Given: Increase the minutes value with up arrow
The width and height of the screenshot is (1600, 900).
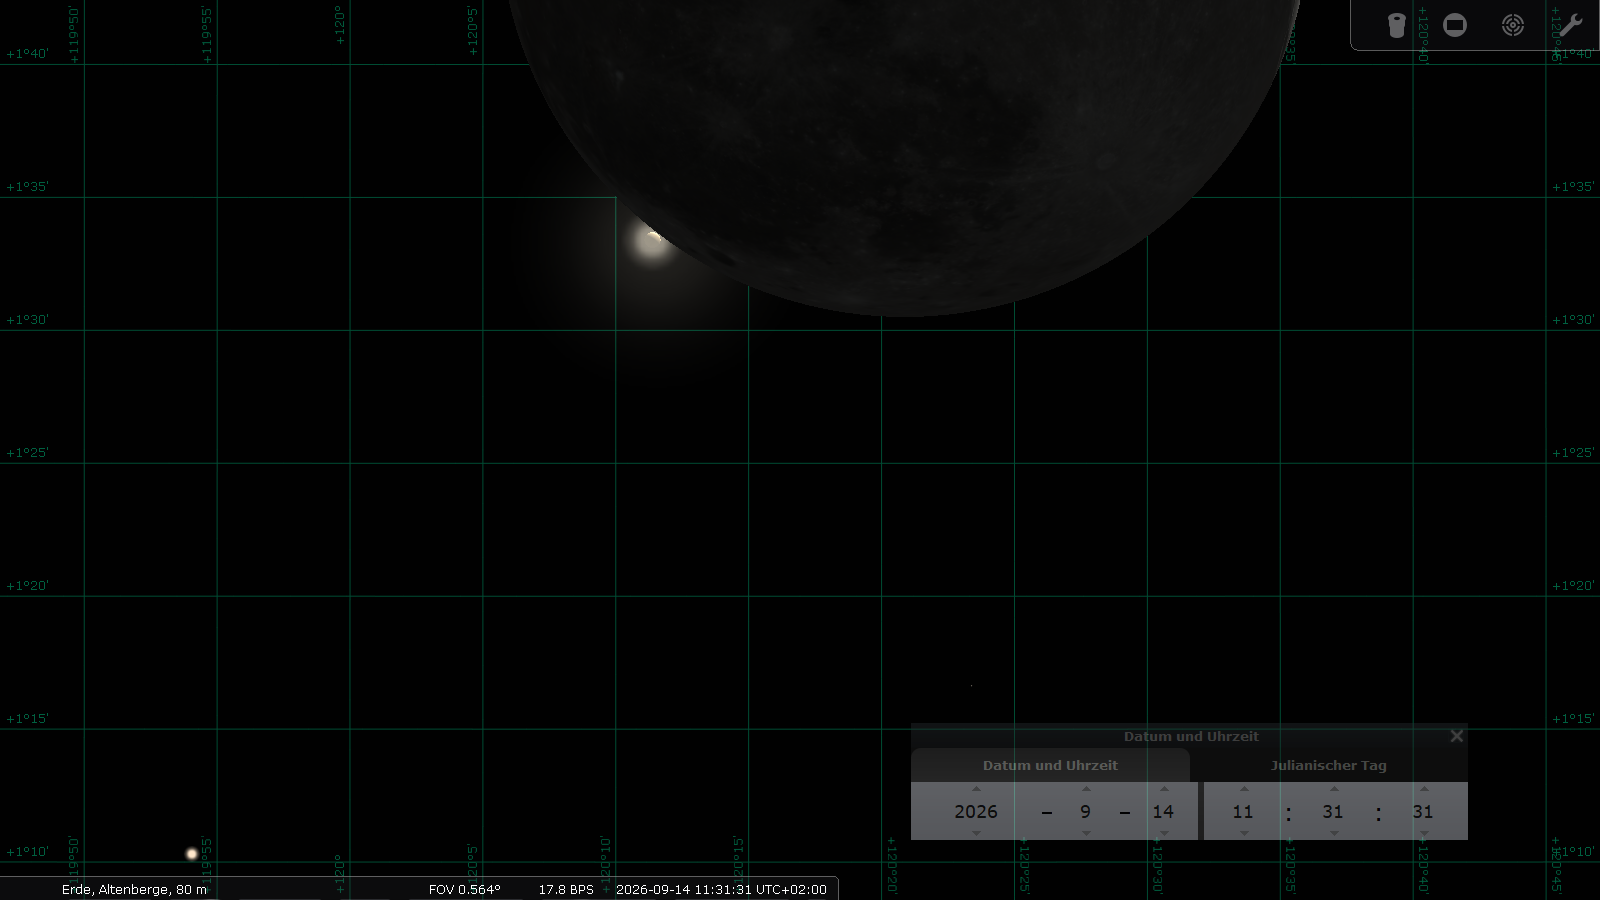Looking at the screenshot, I should [x=1333, y=790].
